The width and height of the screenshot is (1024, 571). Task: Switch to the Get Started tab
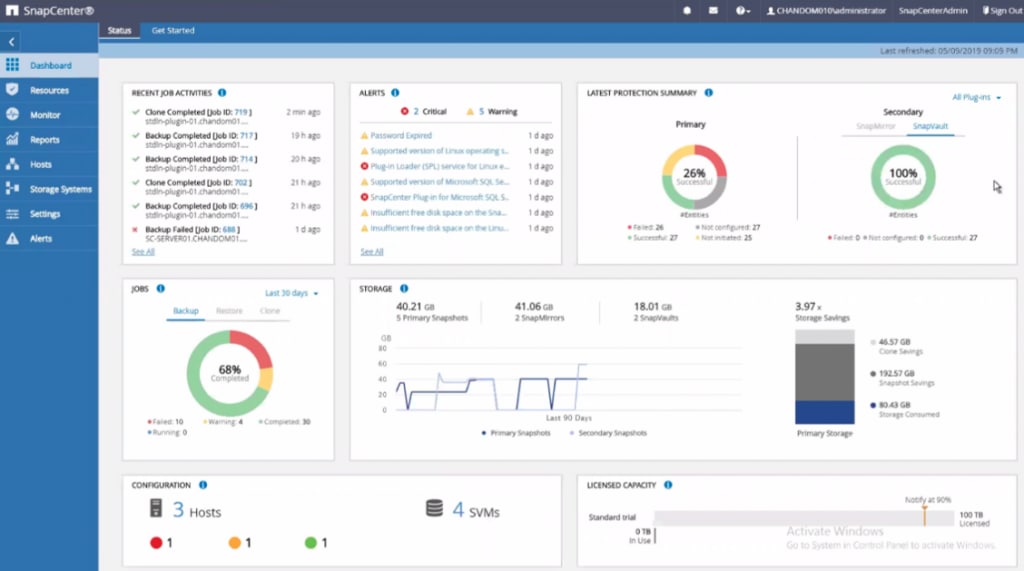(173, 30)
